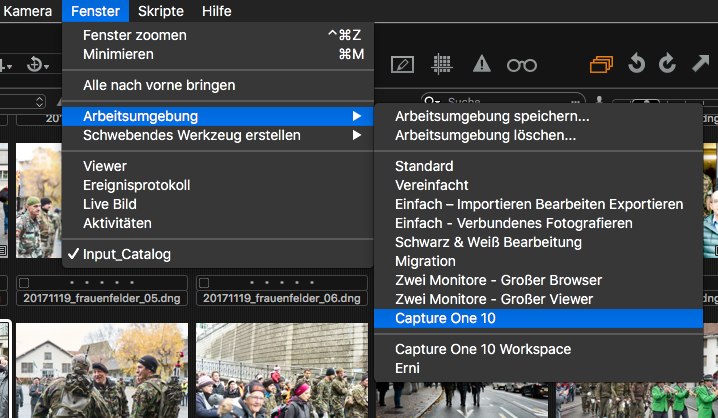Open the Kamera menu
The height and width of the screenshot is (418, 718).
(x=27, y=11)
